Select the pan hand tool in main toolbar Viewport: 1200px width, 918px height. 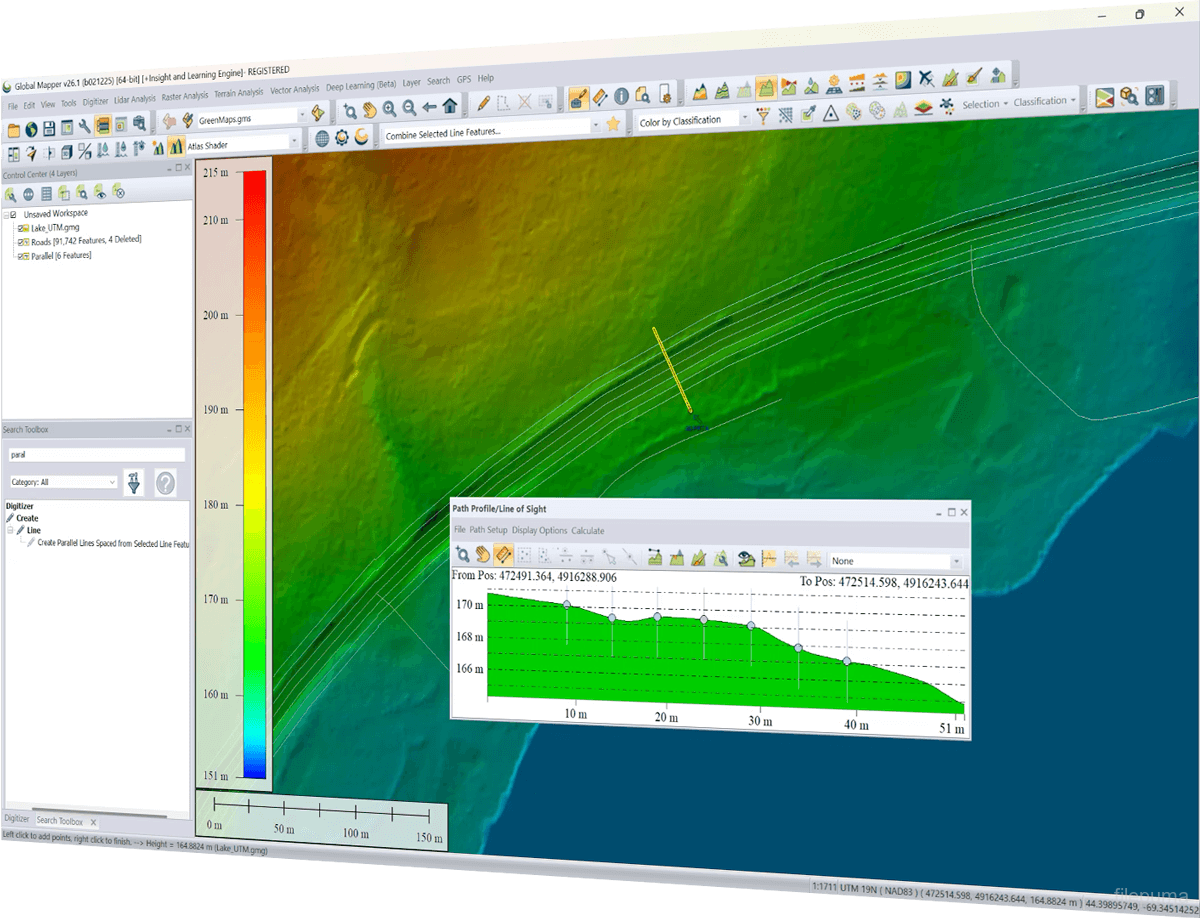tap(369, 109)
